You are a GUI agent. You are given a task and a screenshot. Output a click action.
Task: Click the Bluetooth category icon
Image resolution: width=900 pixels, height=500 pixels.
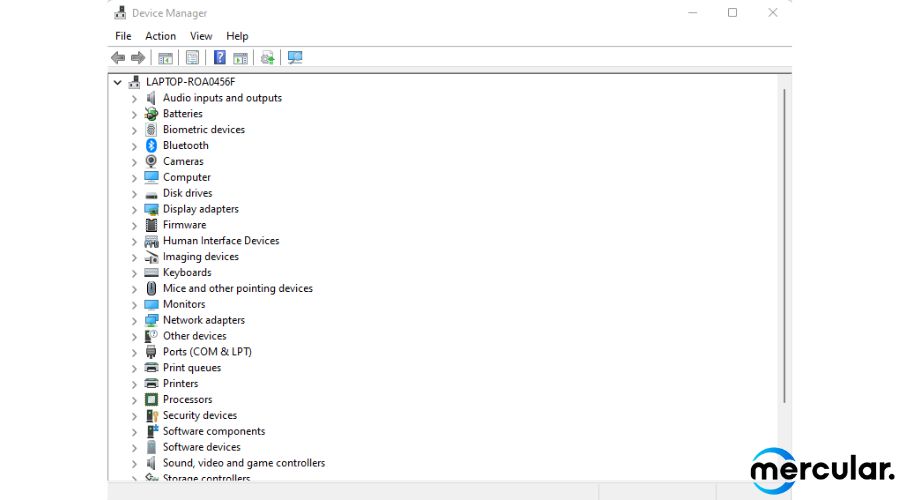click(x=151, y=145)
